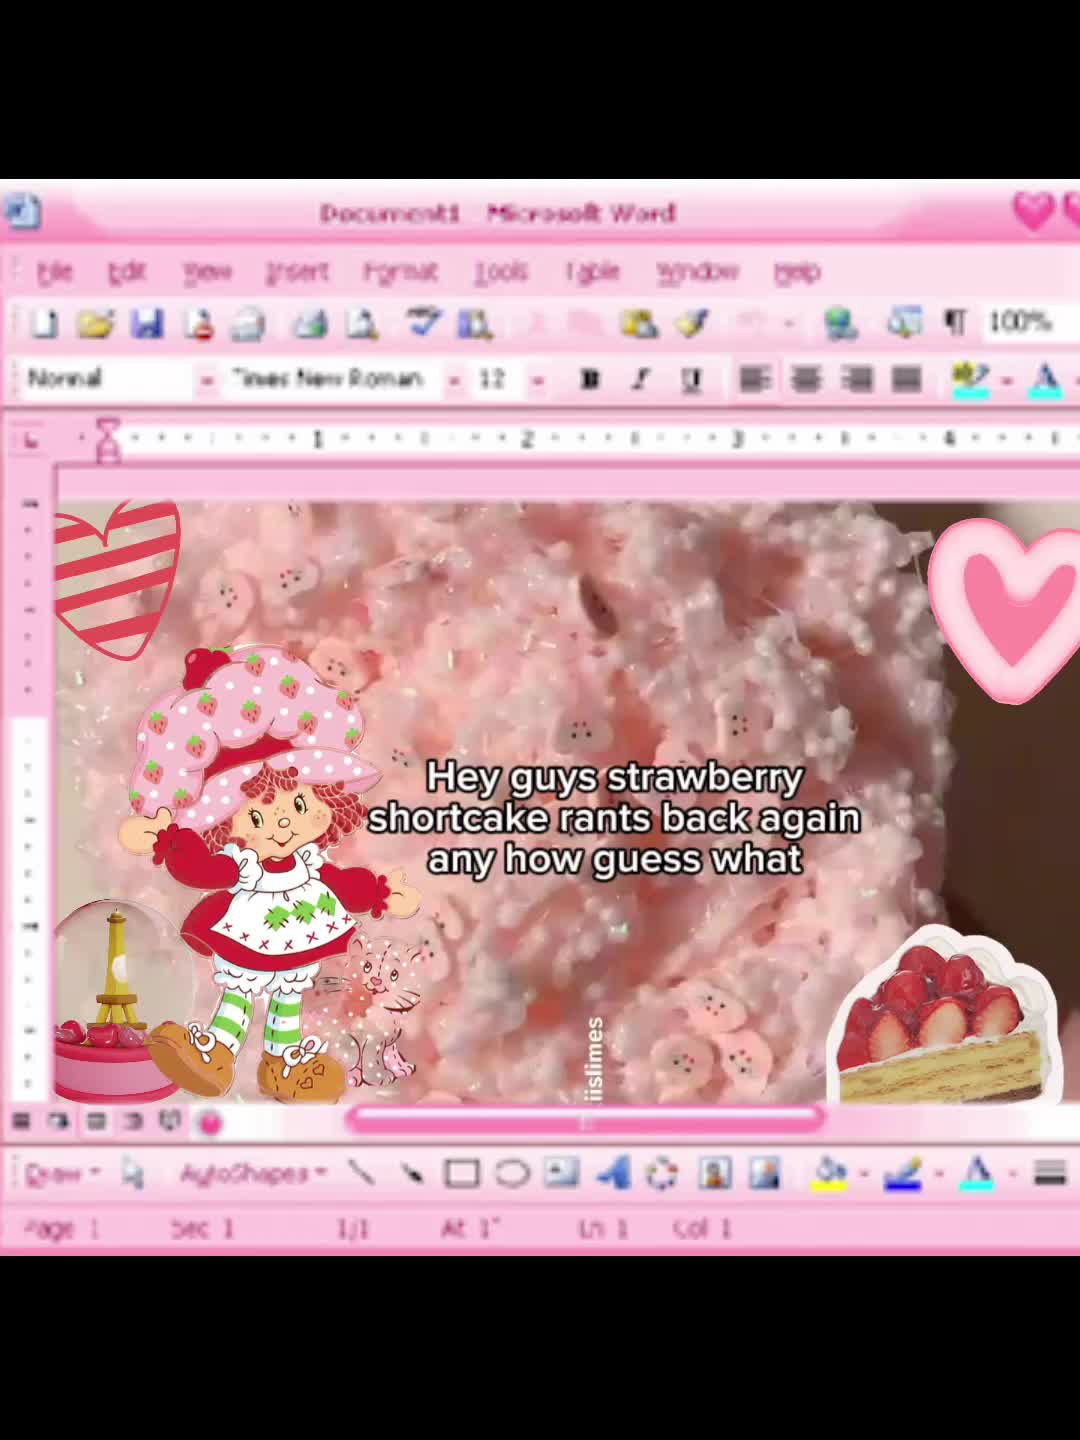This screenshot has width=1080, height=1440.
Task: Insert picture from file icon
Action: tap(765, 1172)
